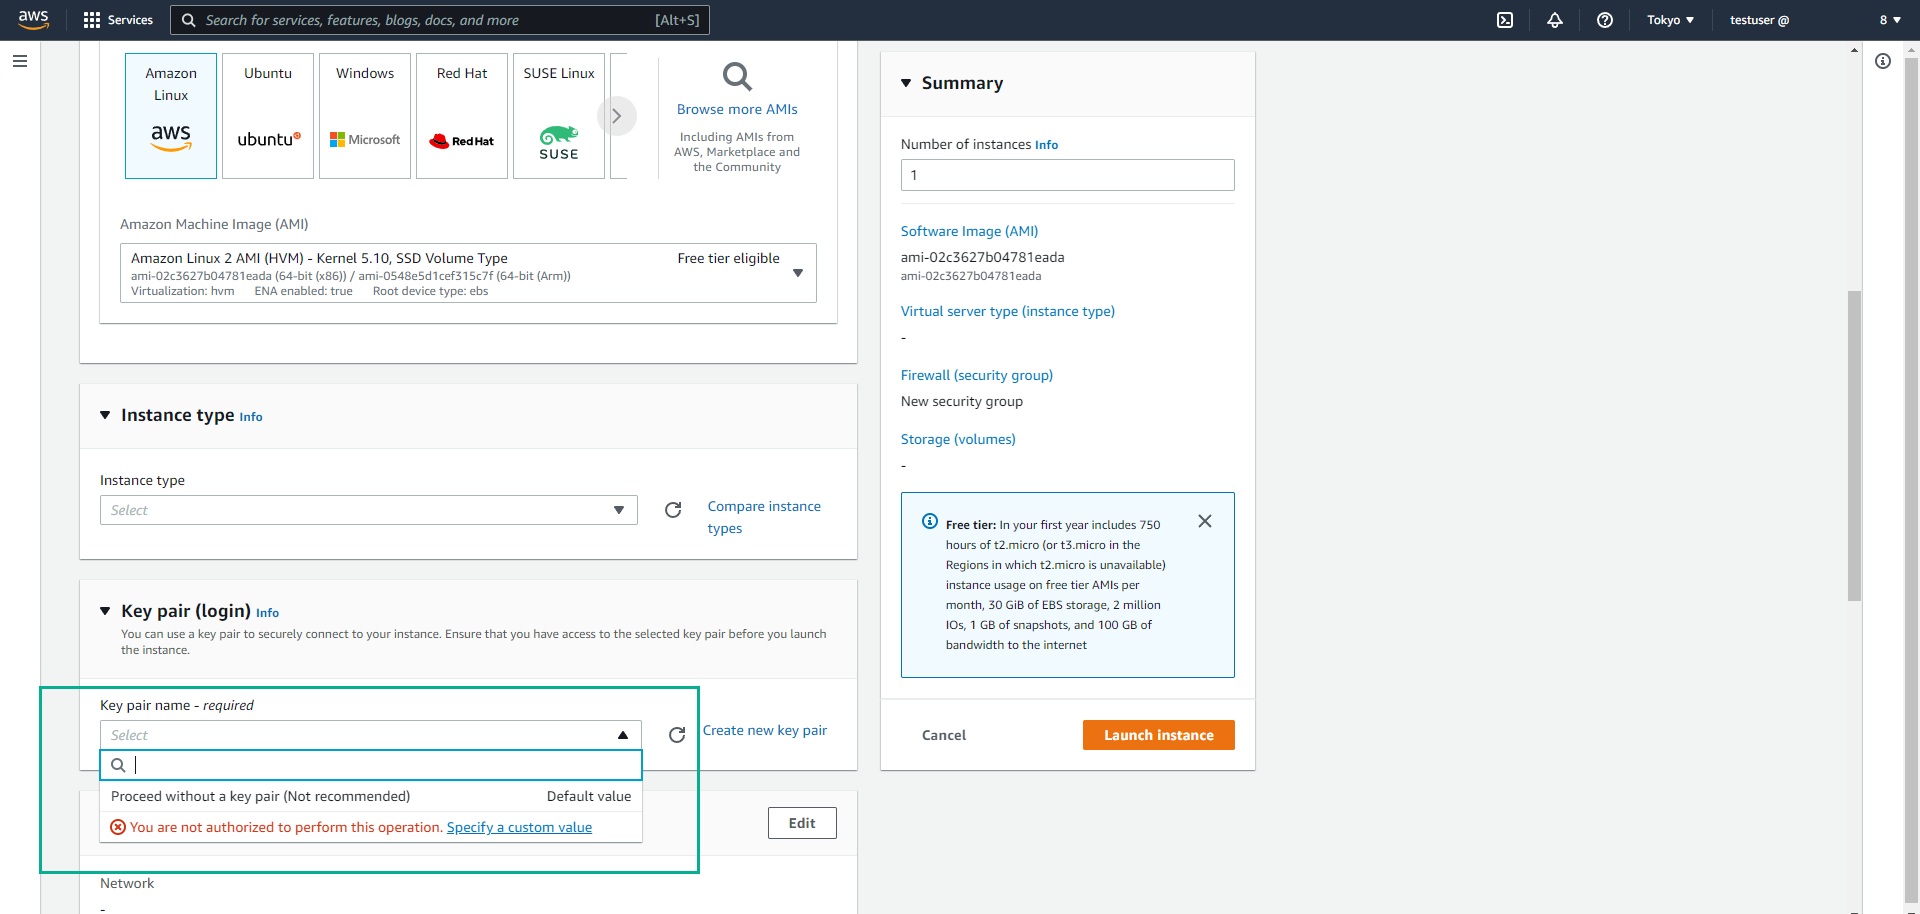The height and width of the screenshot is (914, 1920).
Task: Open Info link next to Key pair (login)
Action: (267, 613)
